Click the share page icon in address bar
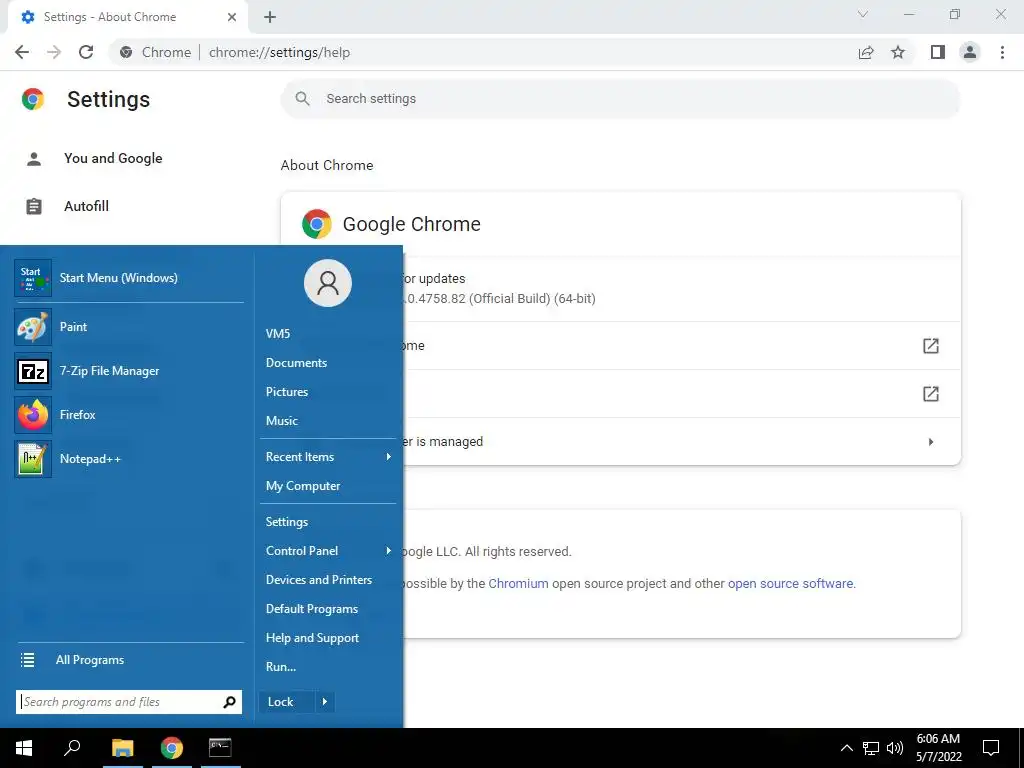Screen dimensions: 1024x768 pyautogui.click(x=866, y=52)
